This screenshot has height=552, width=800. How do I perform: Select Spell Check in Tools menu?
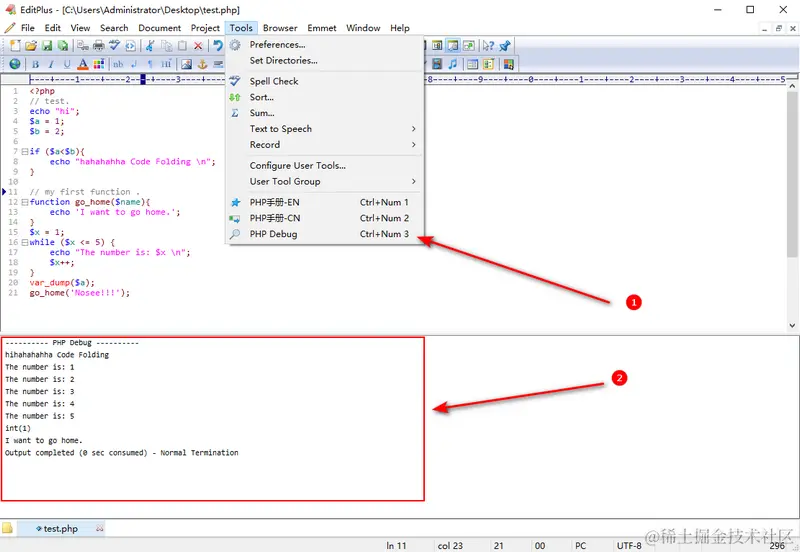(324, 82)
